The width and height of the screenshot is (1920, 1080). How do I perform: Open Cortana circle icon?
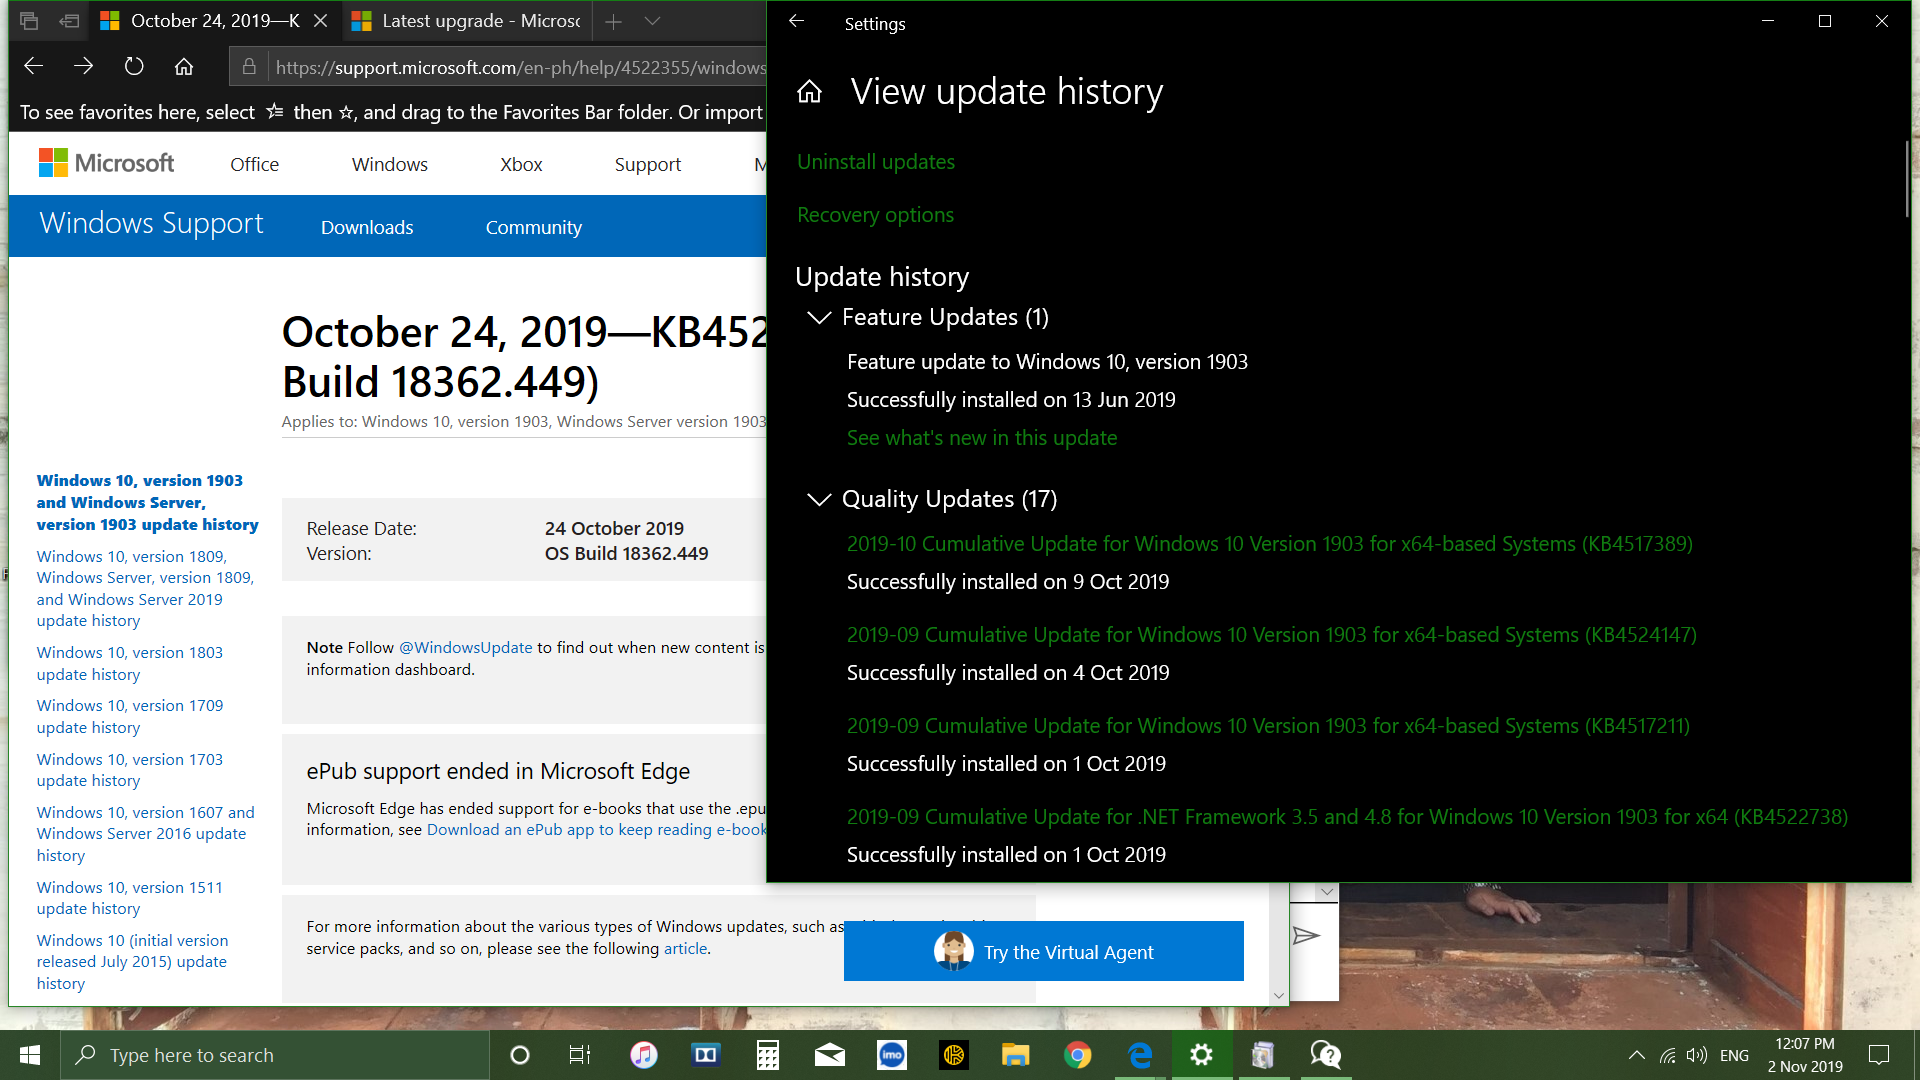[x=519, y=1055]
